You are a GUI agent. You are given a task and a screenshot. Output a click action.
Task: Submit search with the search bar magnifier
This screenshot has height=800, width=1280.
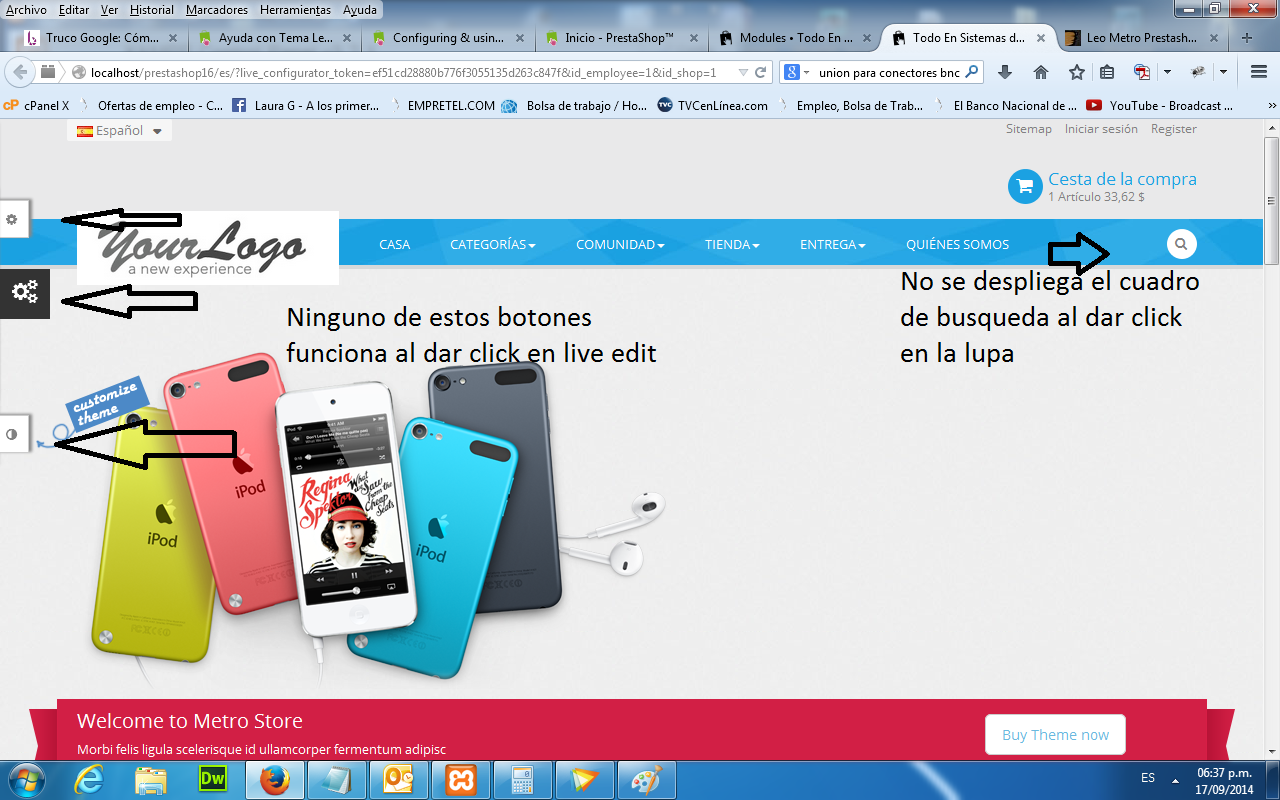pyautogui.click(x=971, y=72)
